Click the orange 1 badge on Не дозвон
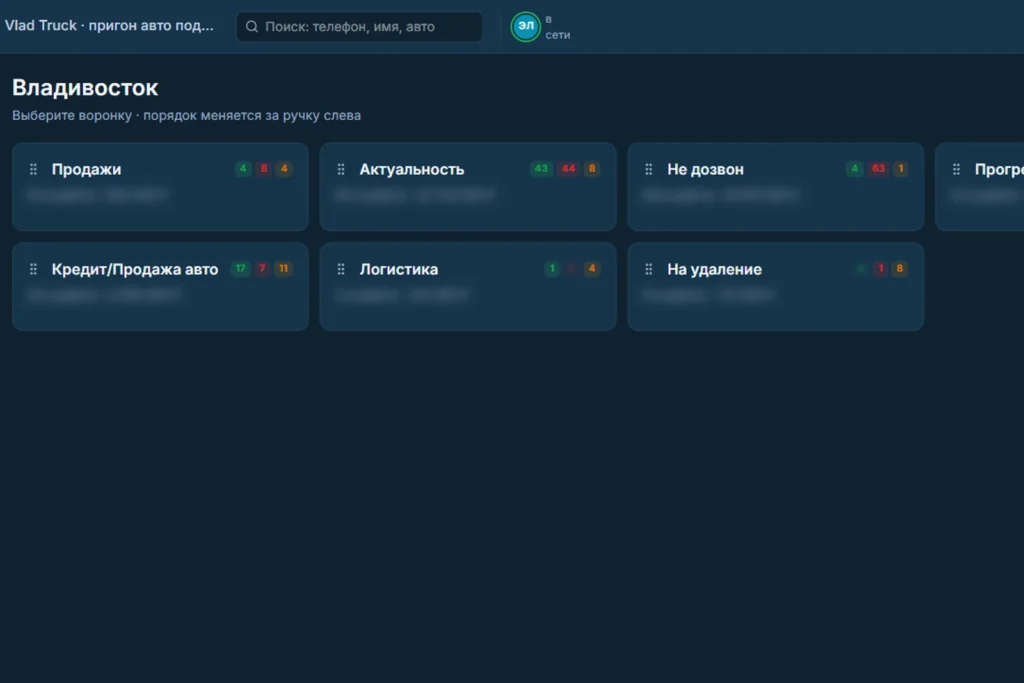The image size is (1024, 683). pos(901,168)
